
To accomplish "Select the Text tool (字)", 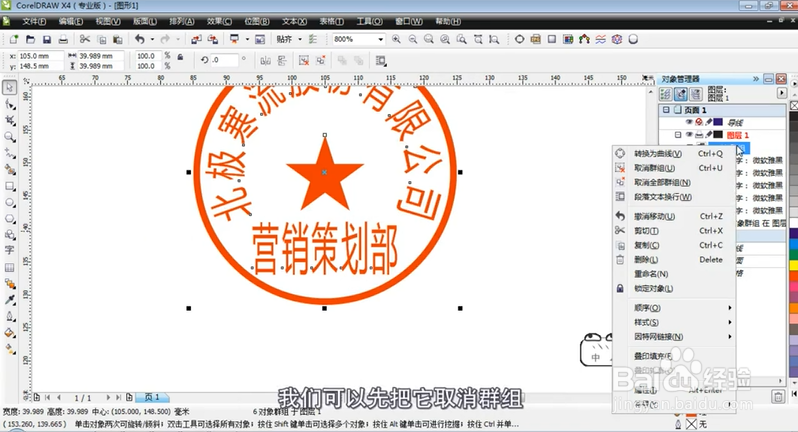I will (9, 250).
